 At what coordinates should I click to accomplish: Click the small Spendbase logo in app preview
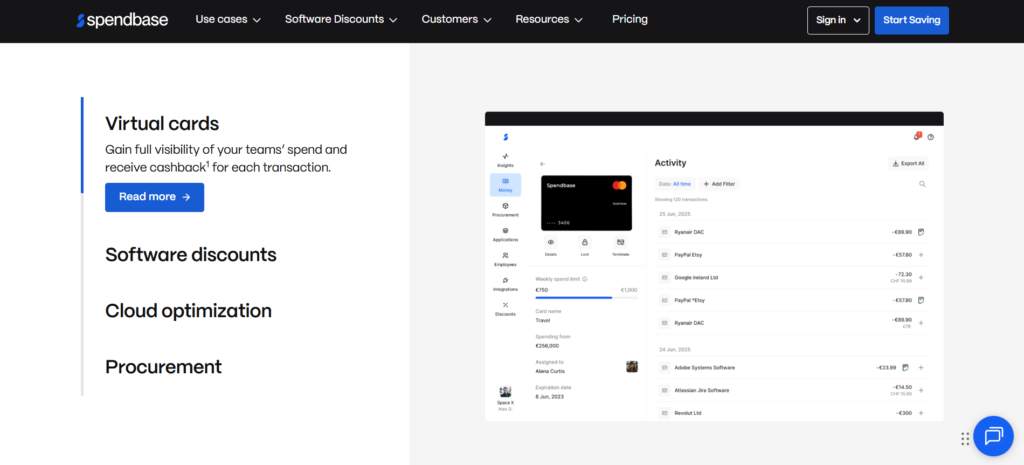pos(505,137)
